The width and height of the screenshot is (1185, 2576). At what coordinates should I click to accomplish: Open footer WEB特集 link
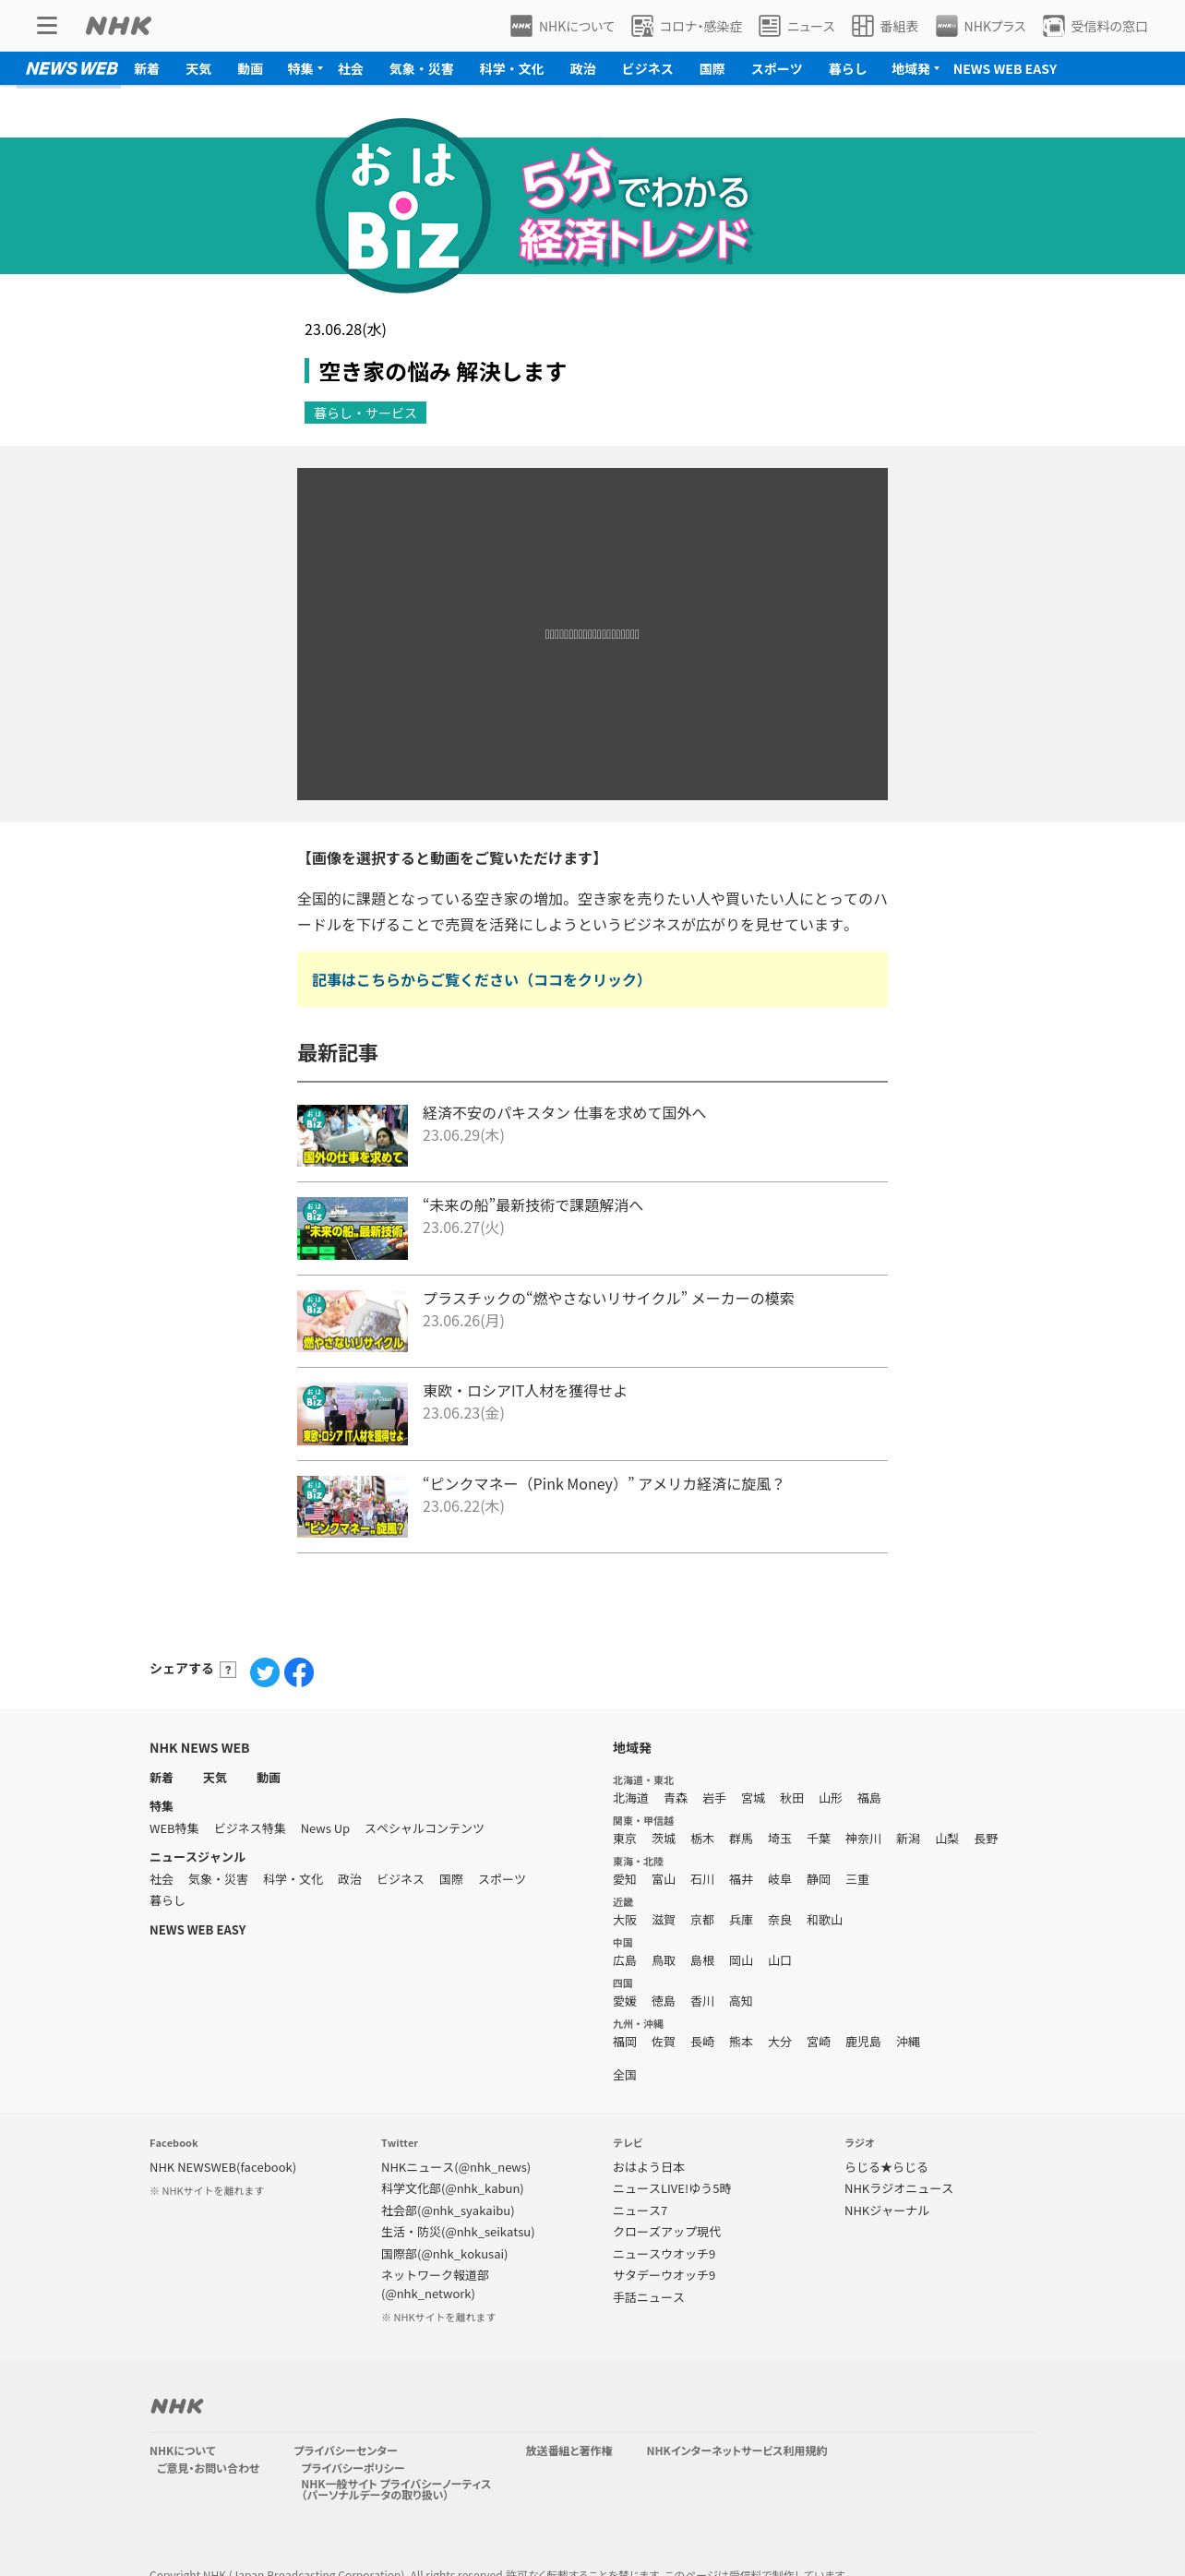pos(174,1829)
